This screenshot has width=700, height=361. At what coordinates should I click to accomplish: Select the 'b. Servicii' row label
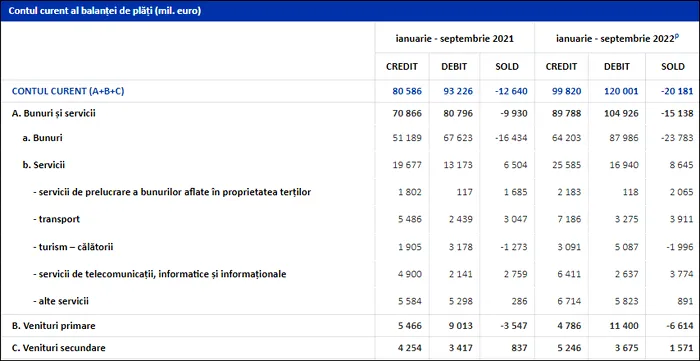tap(44, 165)
